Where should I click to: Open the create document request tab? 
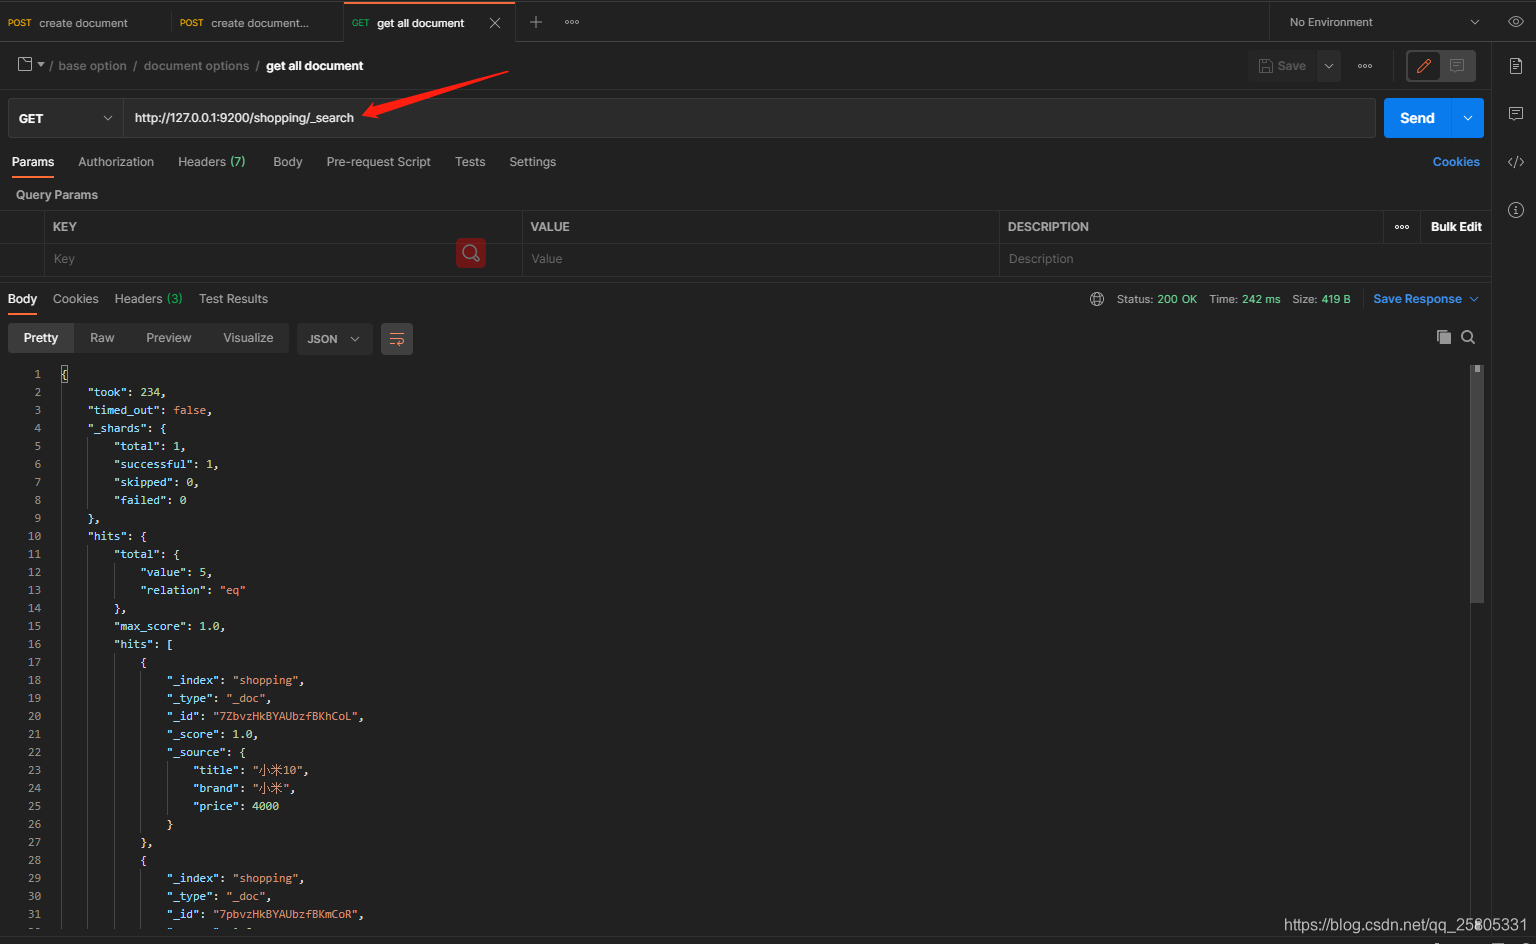(85, 21)
